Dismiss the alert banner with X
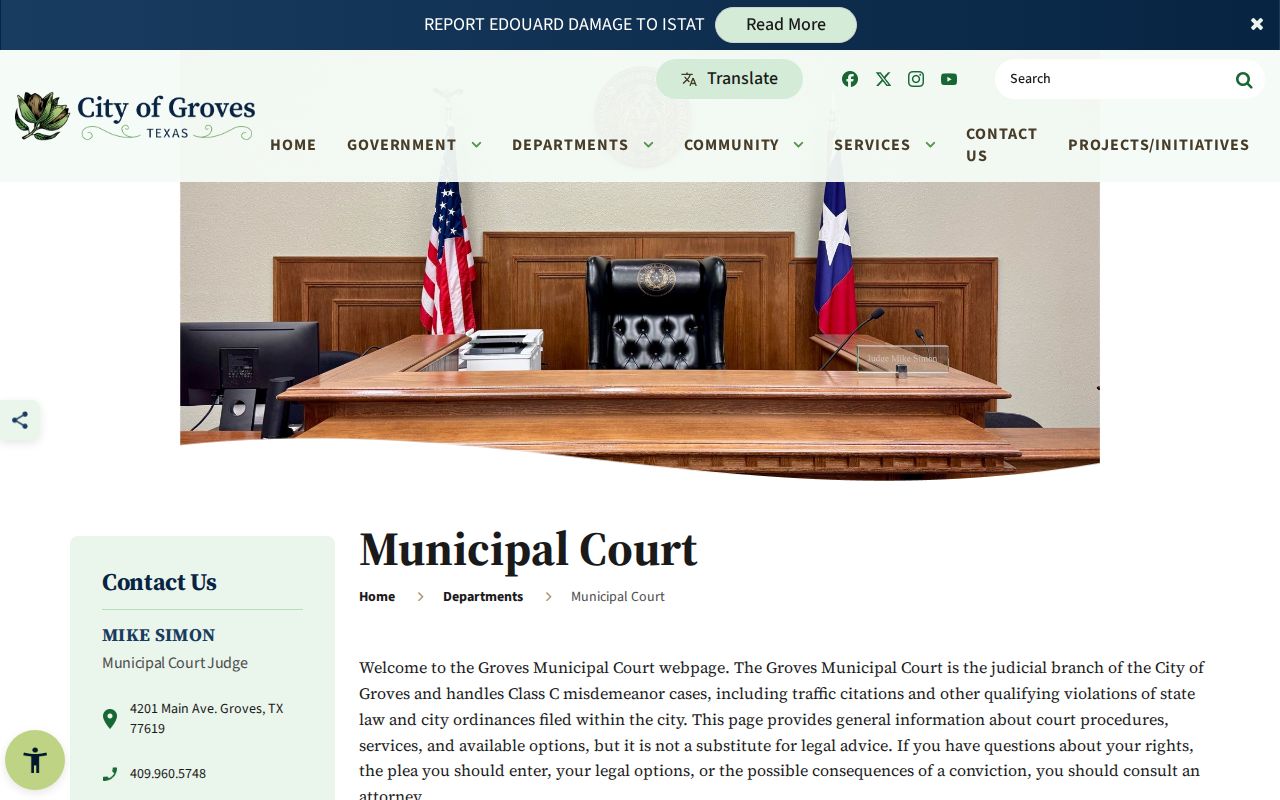The width and height of the screenshot is (1280, 800). (1257, 24)
